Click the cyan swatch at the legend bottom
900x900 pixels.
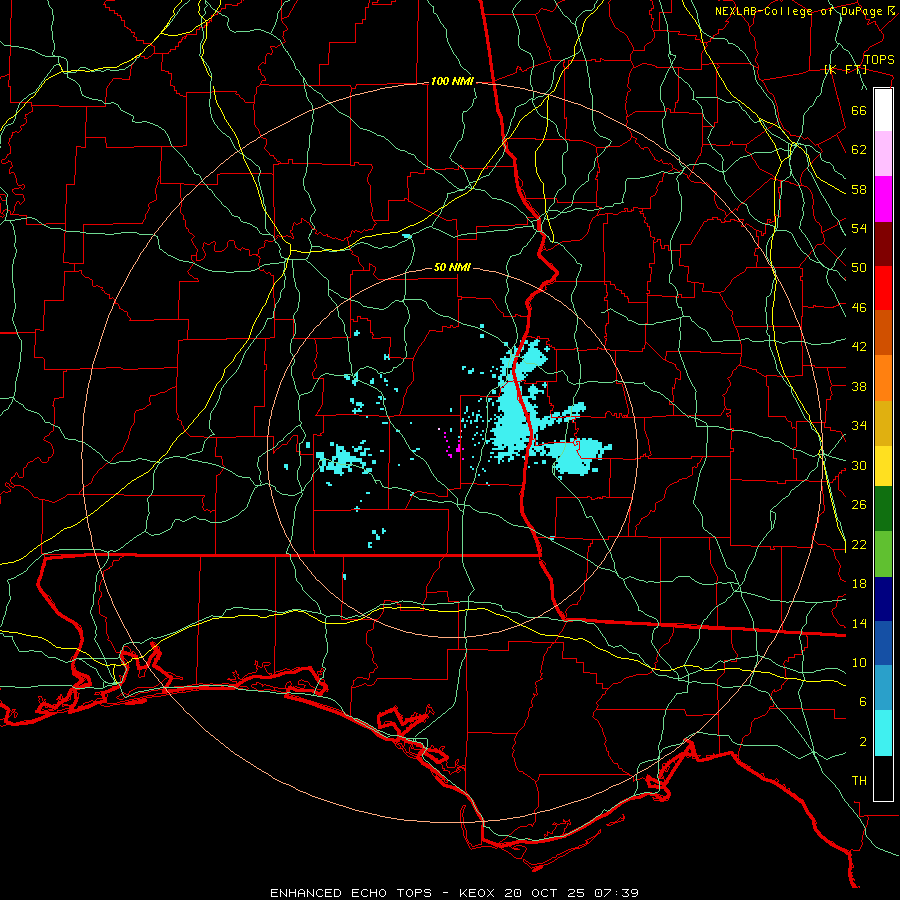883,733
